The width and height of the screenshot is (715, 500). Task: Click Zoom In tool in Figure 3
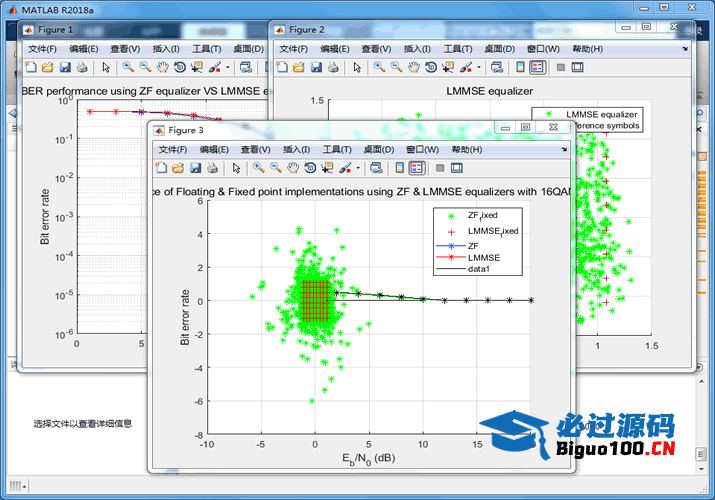(258, 168)
